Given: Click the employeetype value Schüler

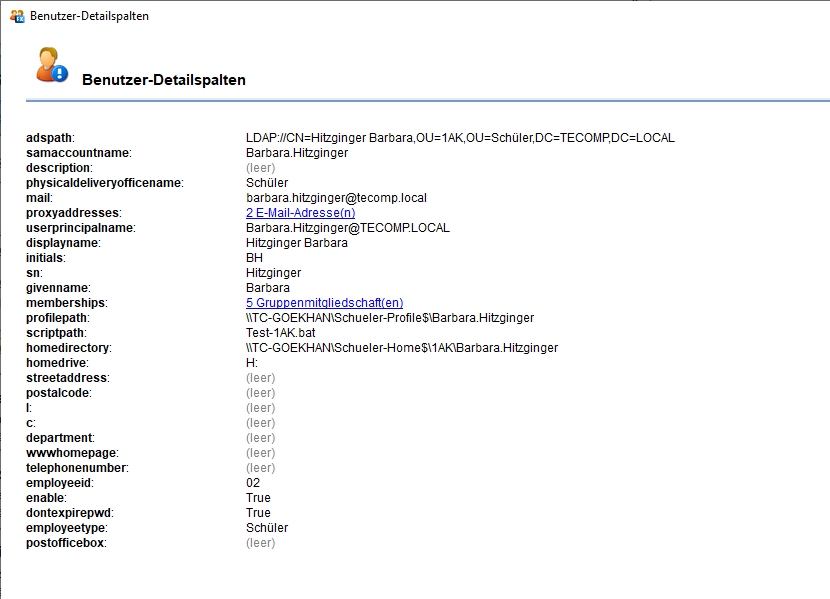Looking at the screenshot, I should (x=267, y=528).
